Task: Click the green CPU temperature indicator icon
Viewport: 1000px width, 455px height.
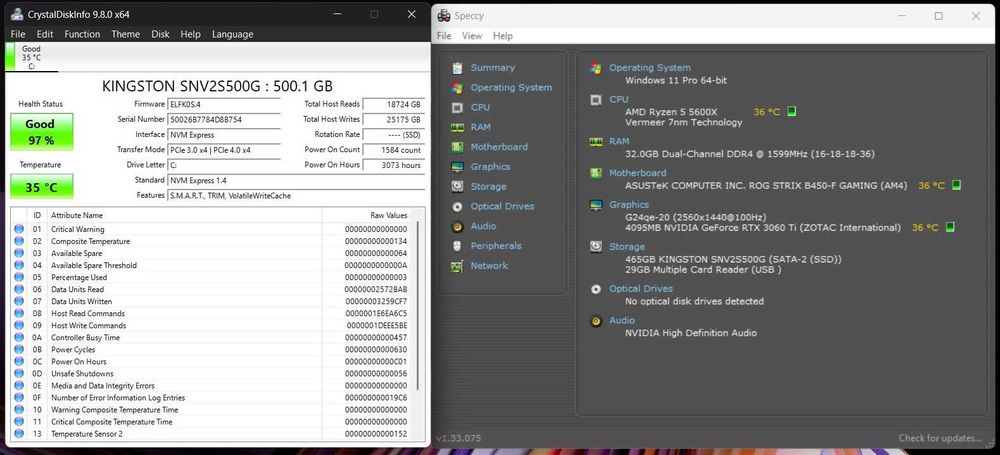Action: tap(791, 112)
